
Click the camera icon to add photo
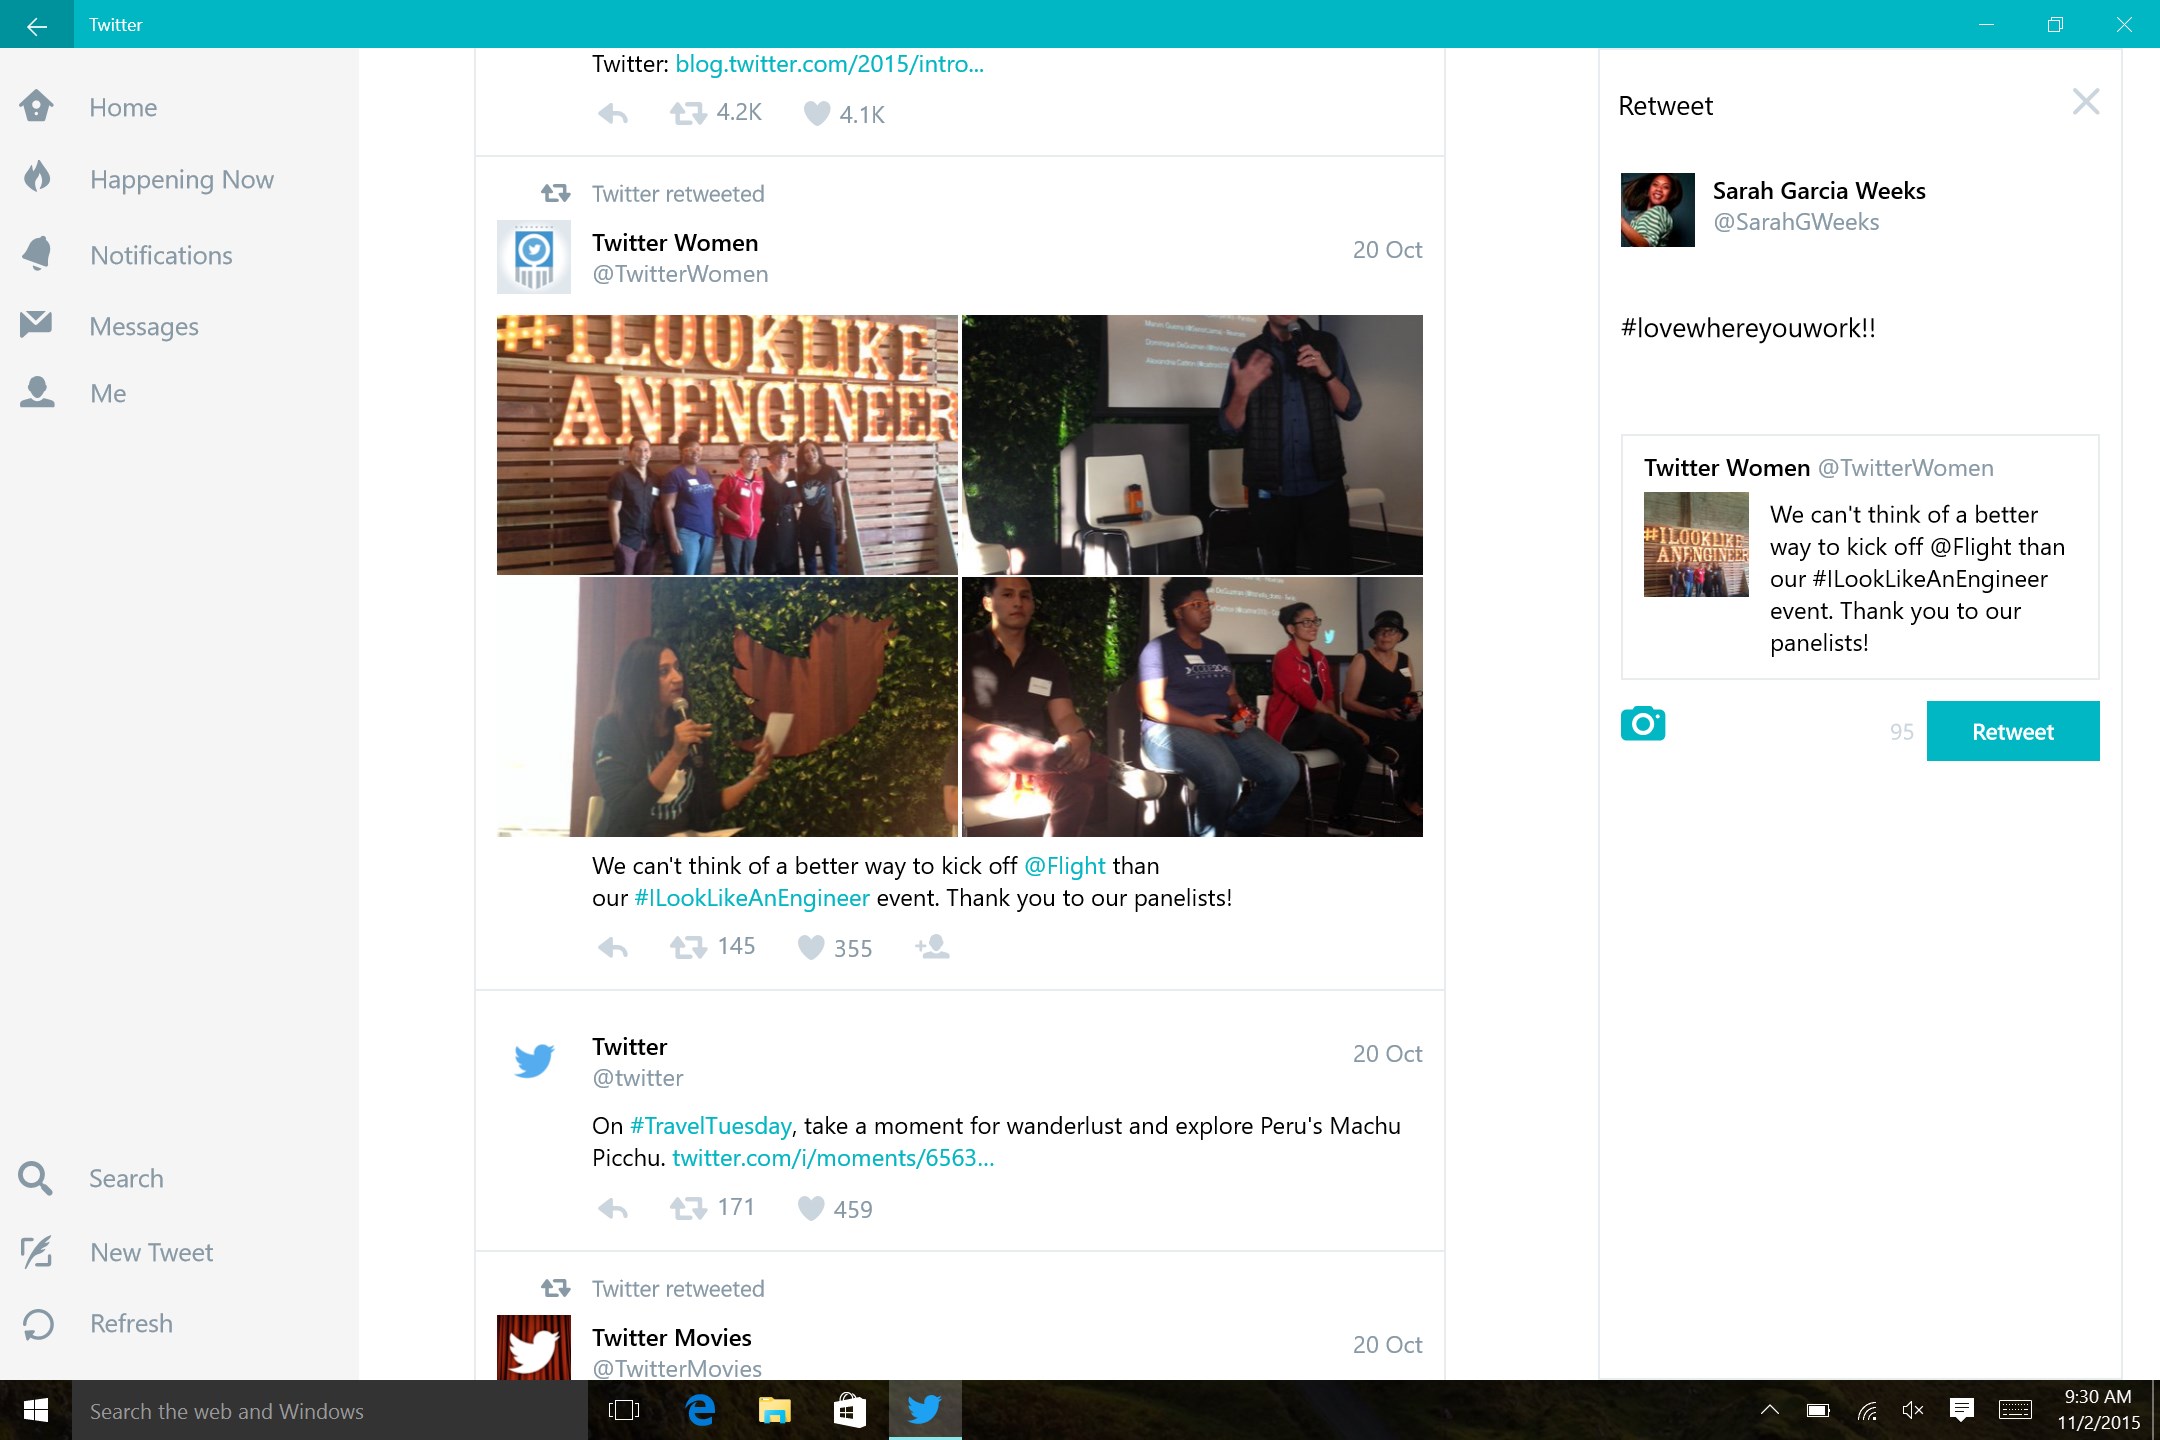tap(1642, 724)
